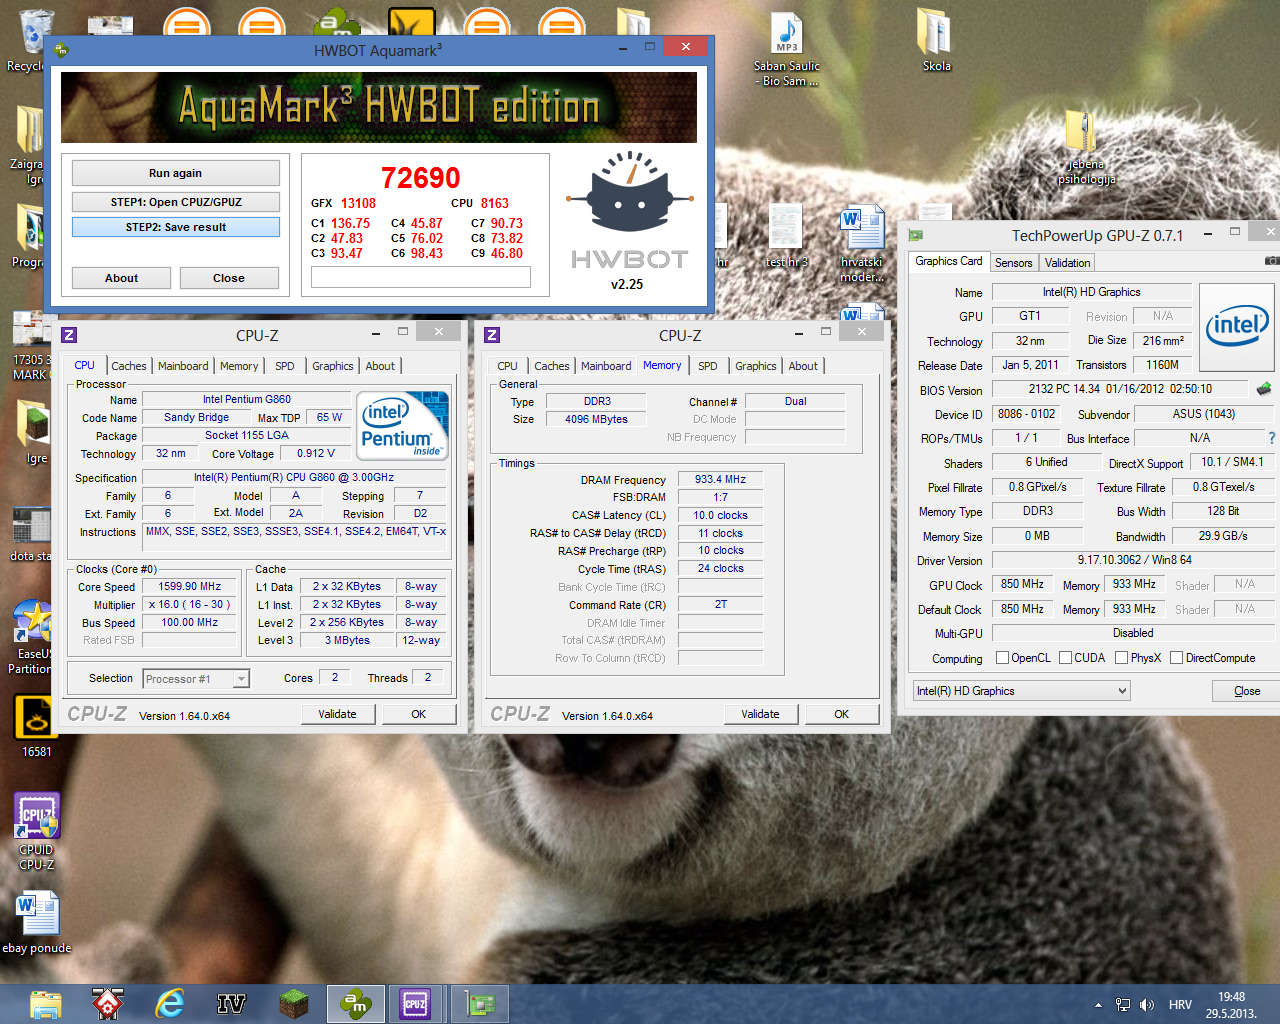Open the Intel(R) HD Graphics dropdown
This screenshot has height=1024, width=1280.
[x=1021, y=691]
